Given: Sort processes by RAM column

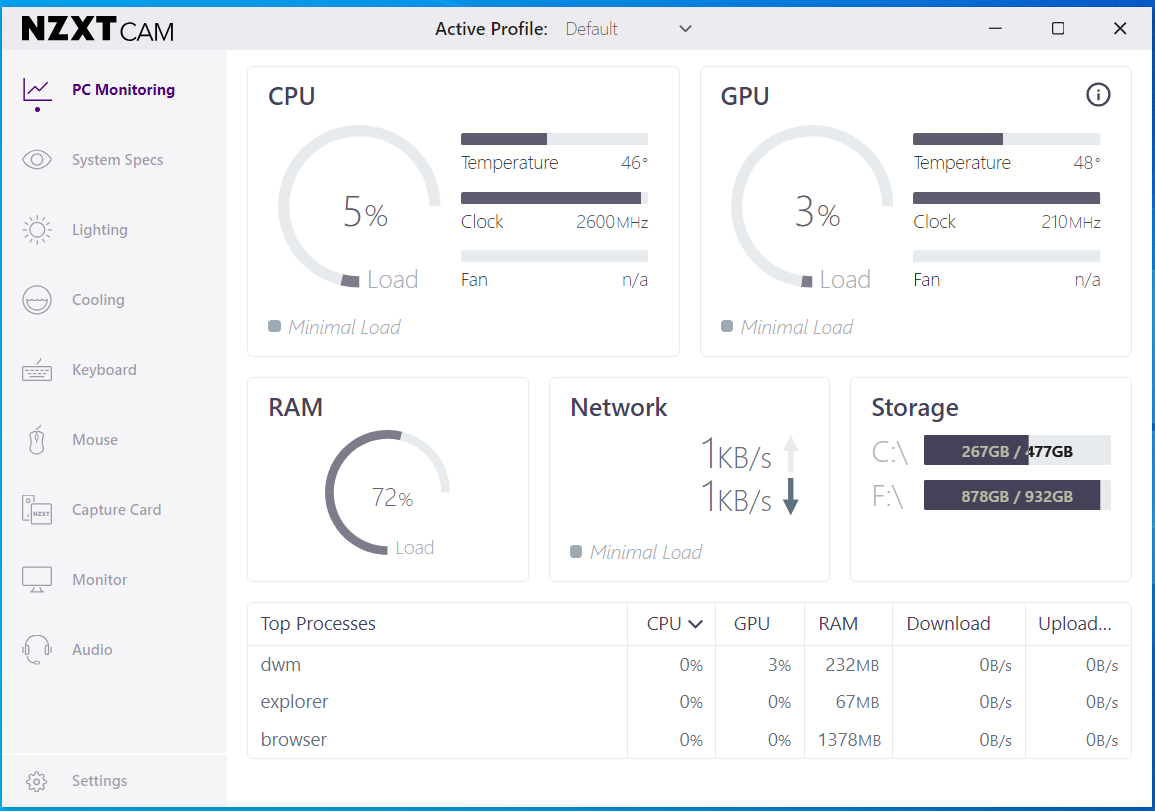Looking at the screenshot, I should pos(838,624).
